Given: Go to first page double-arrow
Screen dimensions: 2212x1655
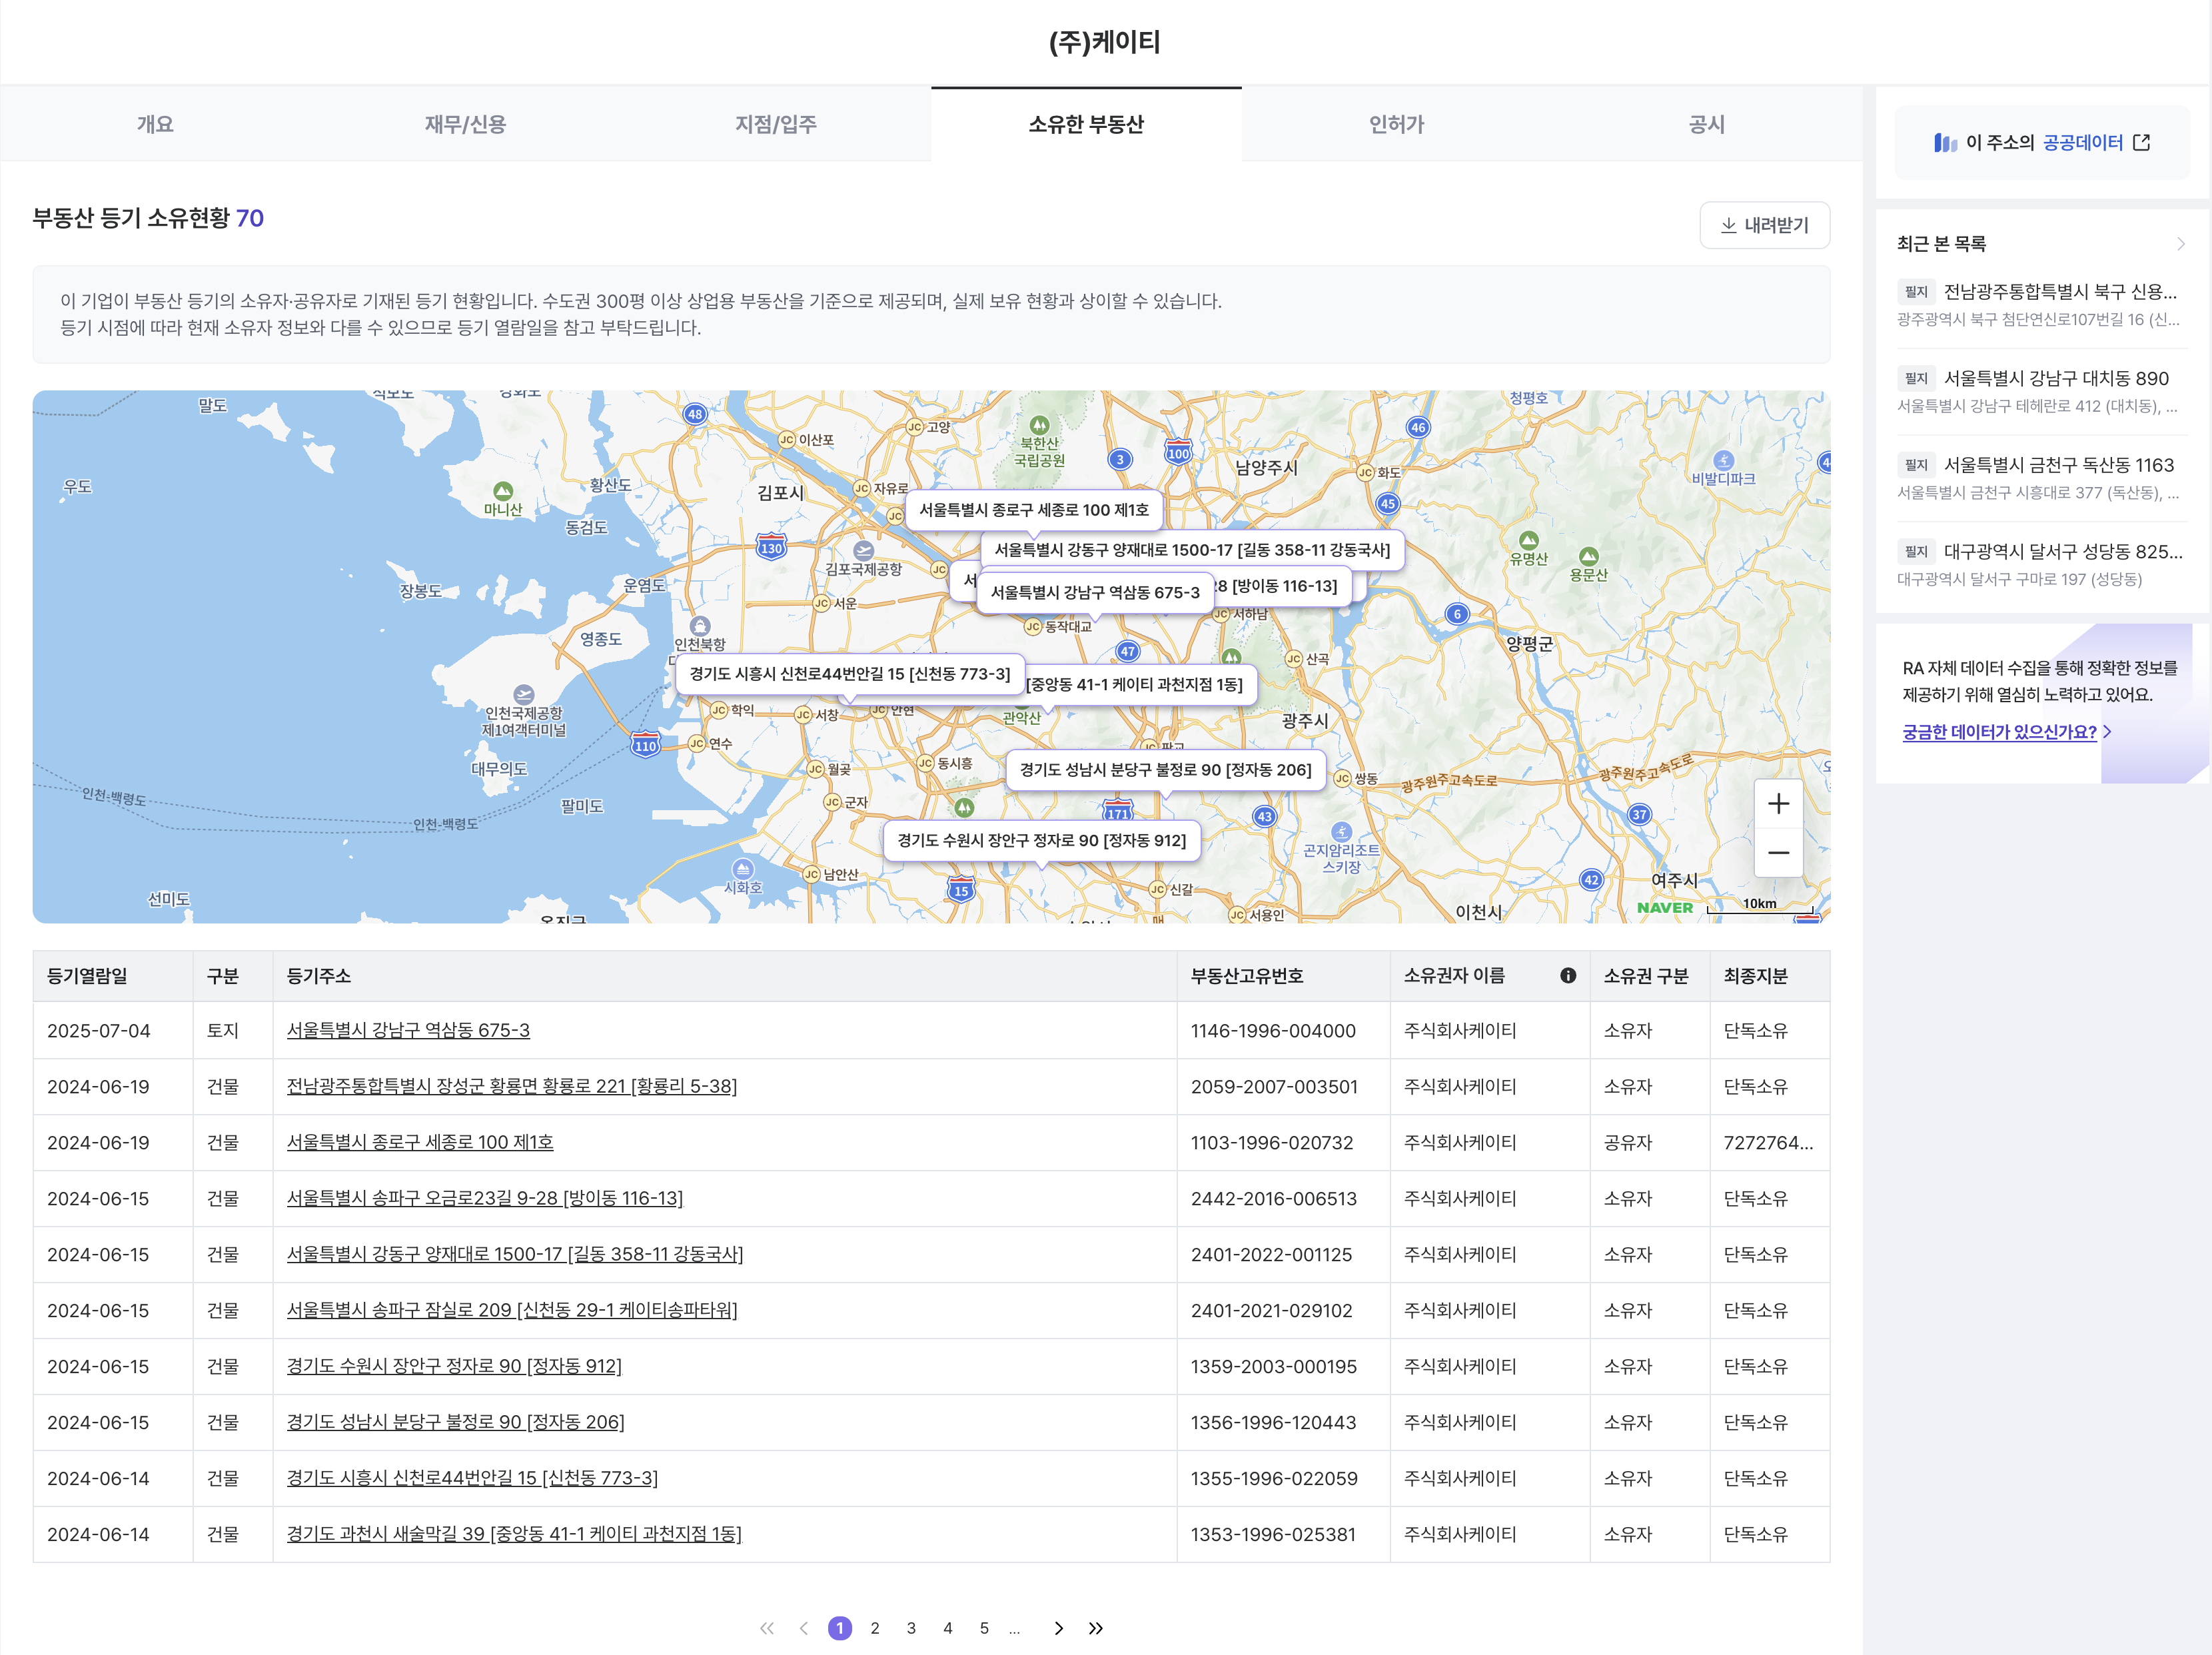Looking at the screenshot, I should [x=767, y=1628].
